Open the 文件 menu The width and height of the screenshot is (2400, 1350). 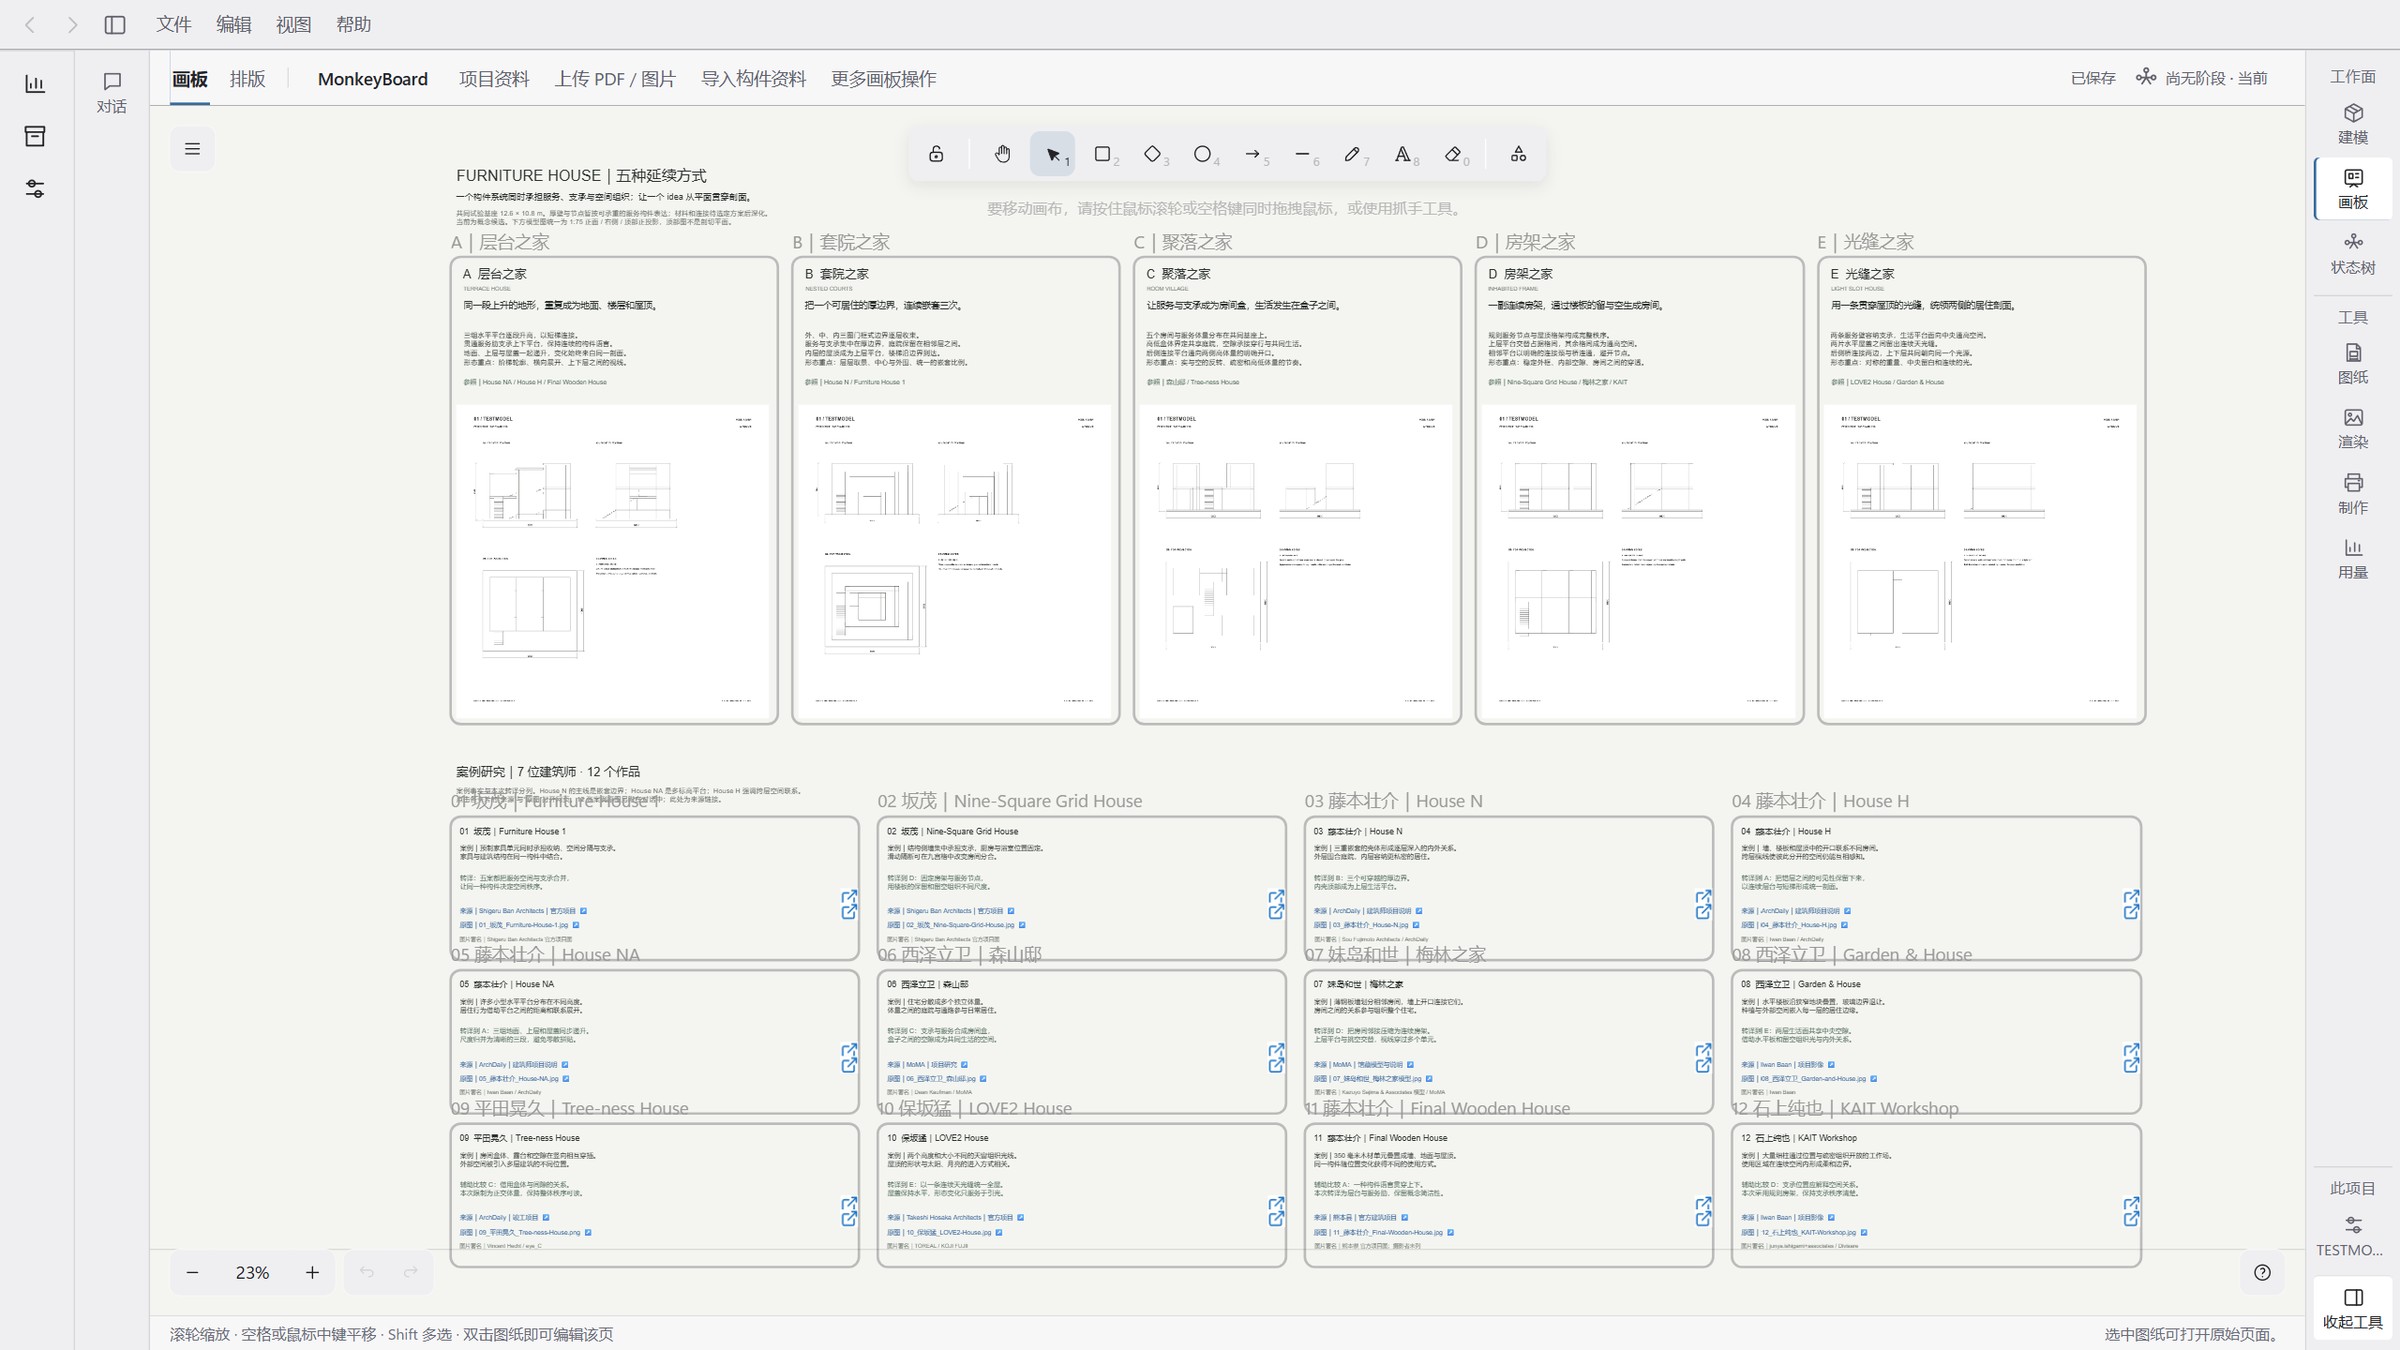pos(173,25)
